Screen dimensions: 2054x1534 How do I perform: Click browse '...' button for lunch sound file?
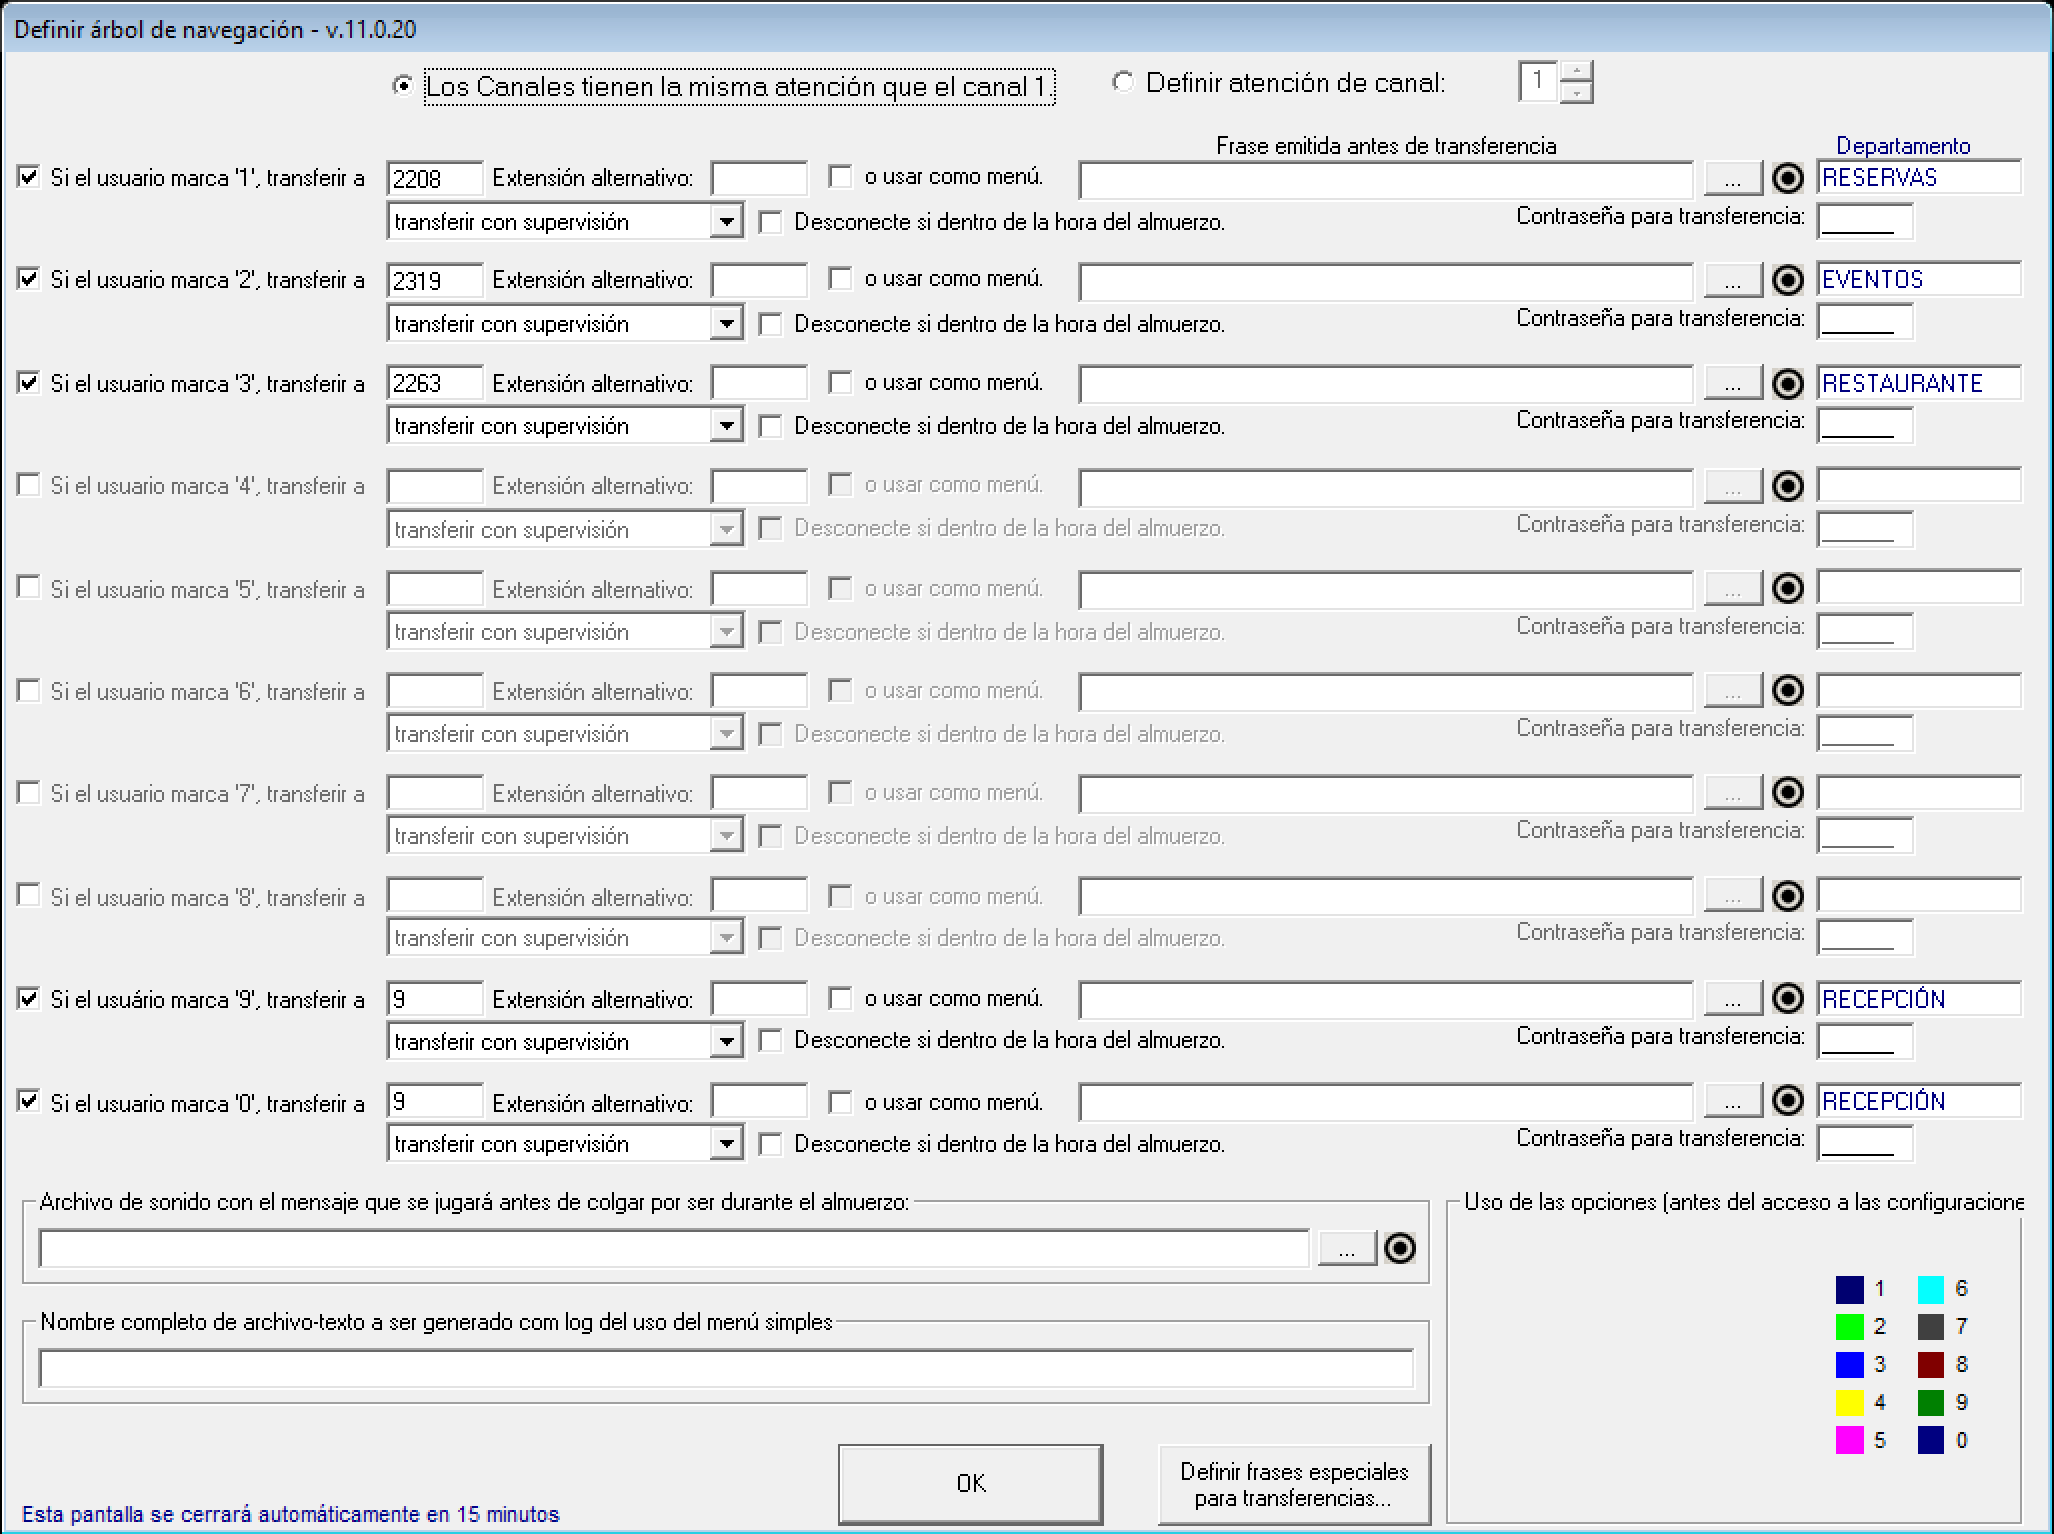click(x=1346, y=1248)
